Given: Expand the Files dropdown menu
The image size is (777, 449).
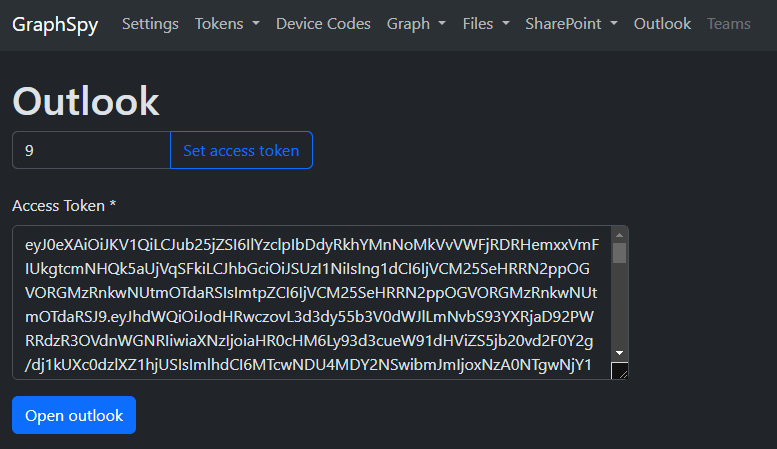Looking at the screenshot, I should (486, 24).
